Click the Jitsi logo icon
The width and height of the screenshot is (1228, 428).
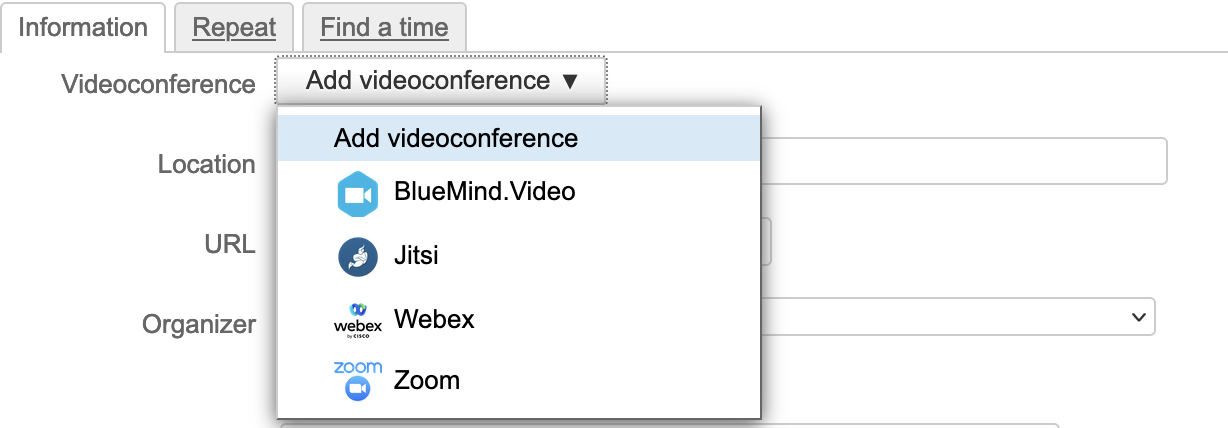point(357,257)
